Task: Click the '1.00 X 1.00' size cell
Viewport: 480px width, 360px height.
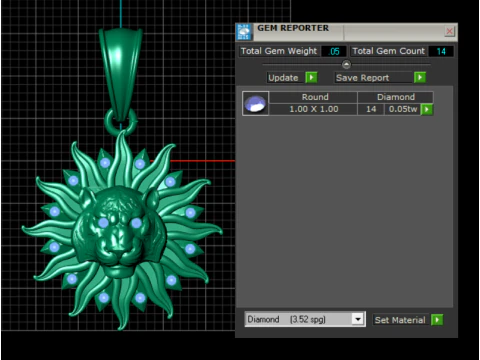Action: click(313, 109)
